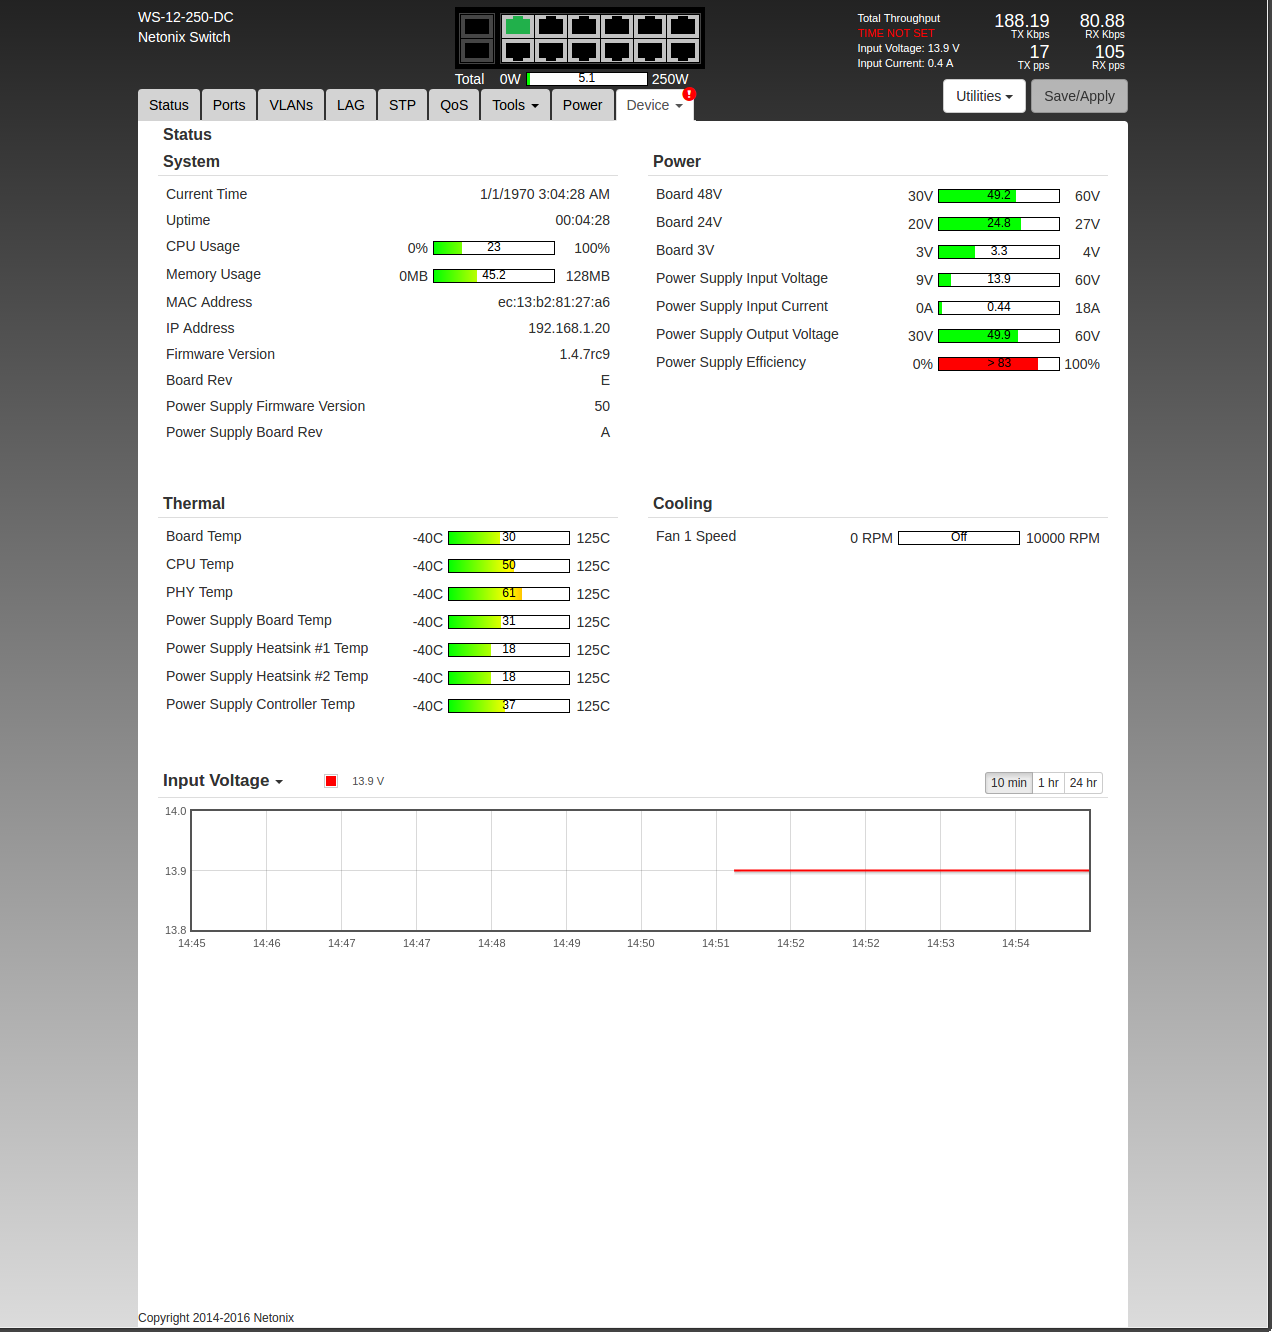
Task: Select the 10 min graph range
Action: (1008, 783)
